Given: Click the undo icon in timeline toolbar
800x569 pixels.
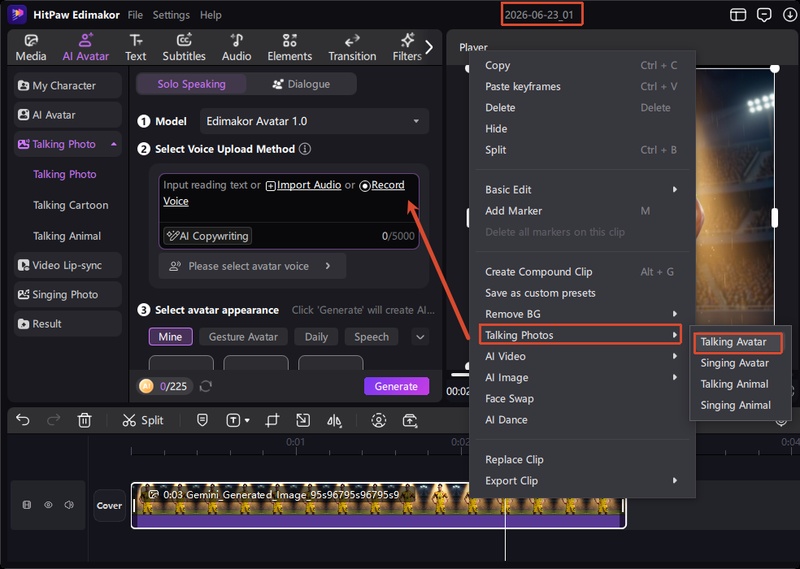Looking at the screenshot, I should coord(23,420).
